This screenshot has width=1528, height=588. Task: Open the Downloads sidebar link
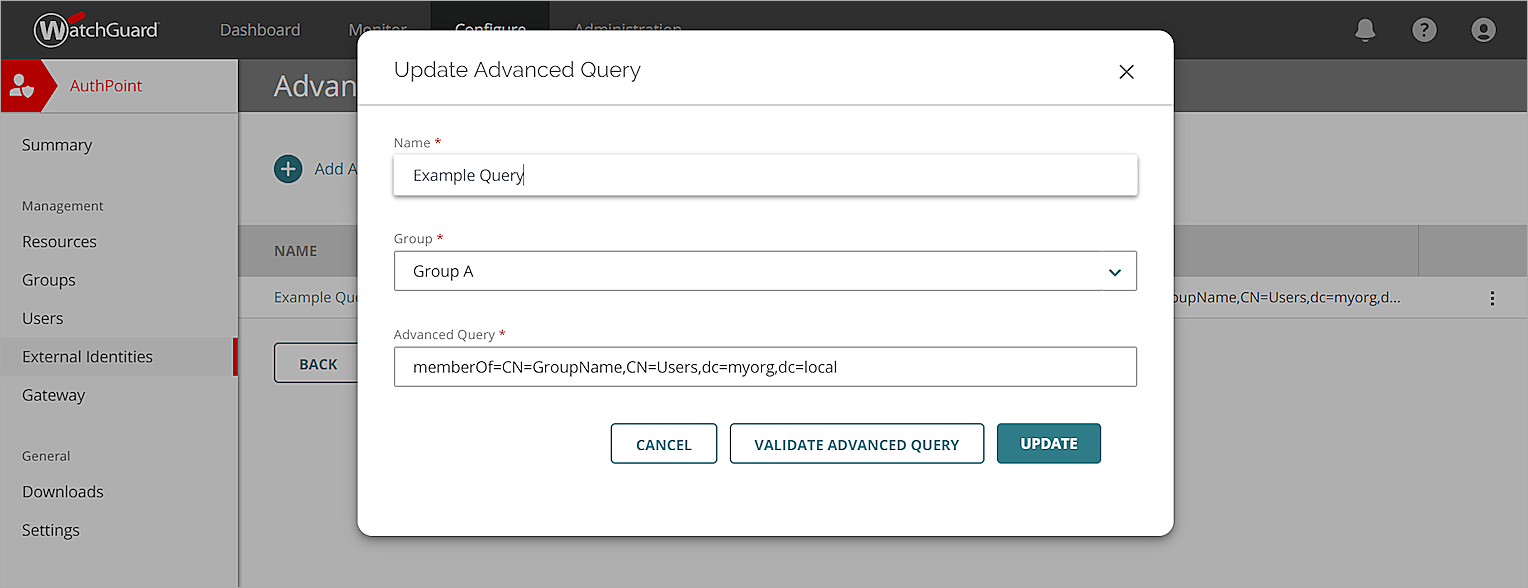[63, 492]
